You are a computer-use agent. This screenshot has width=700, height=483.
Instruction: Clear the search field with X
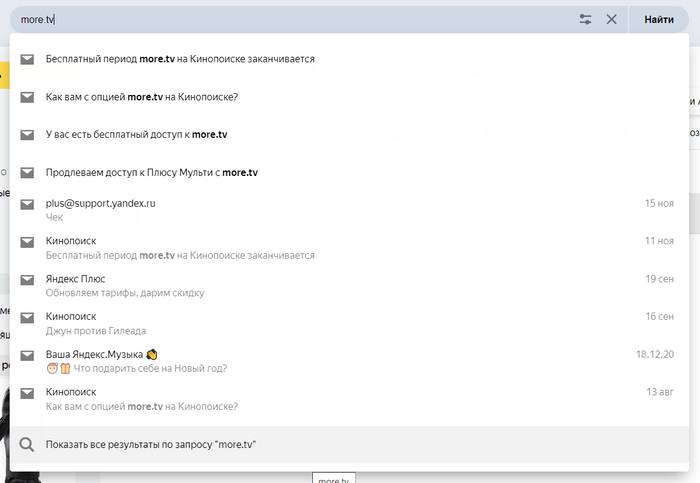(612, 19)
